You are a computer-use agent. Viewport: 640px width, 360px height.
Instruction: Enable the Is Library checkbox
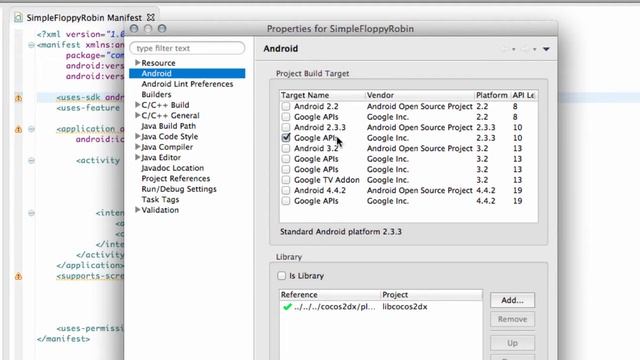[282, 276]
